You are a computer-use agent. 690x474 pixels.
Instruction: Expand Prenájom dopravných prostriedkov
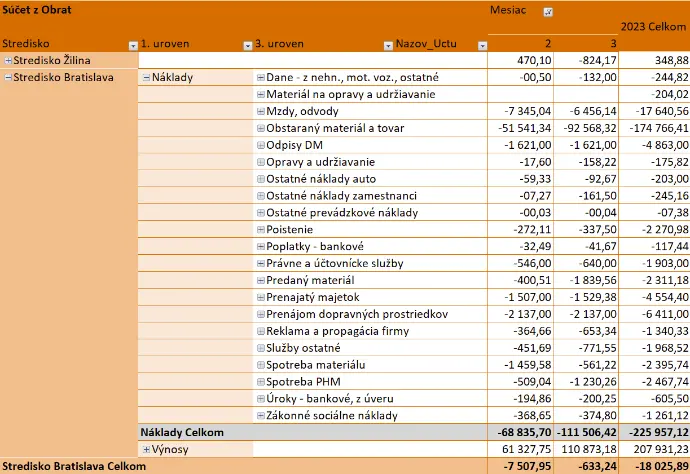(261, 314)
